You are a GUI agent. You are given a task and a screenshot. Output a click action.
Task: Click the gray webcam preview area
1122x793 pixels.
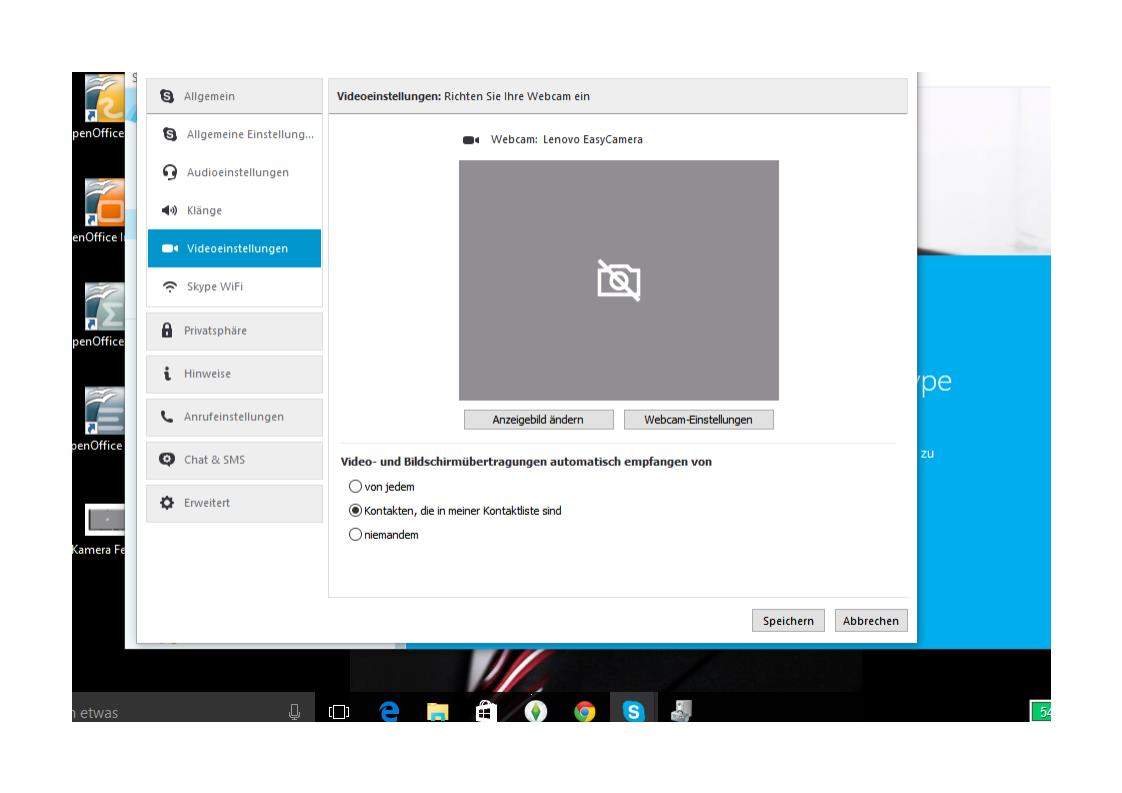(x=618, y=280)
